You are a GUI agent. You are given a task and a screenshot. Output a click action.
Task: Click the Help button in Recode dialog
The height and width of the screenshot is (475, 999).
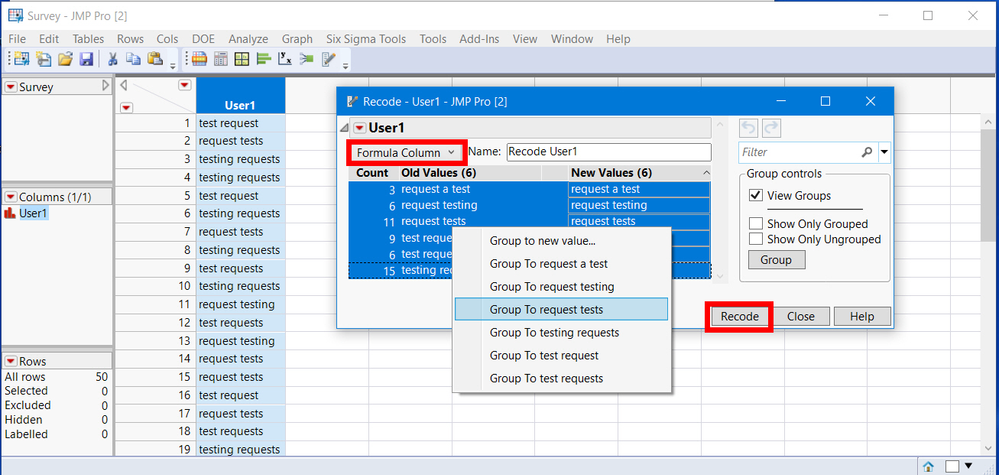pos(861,316)
